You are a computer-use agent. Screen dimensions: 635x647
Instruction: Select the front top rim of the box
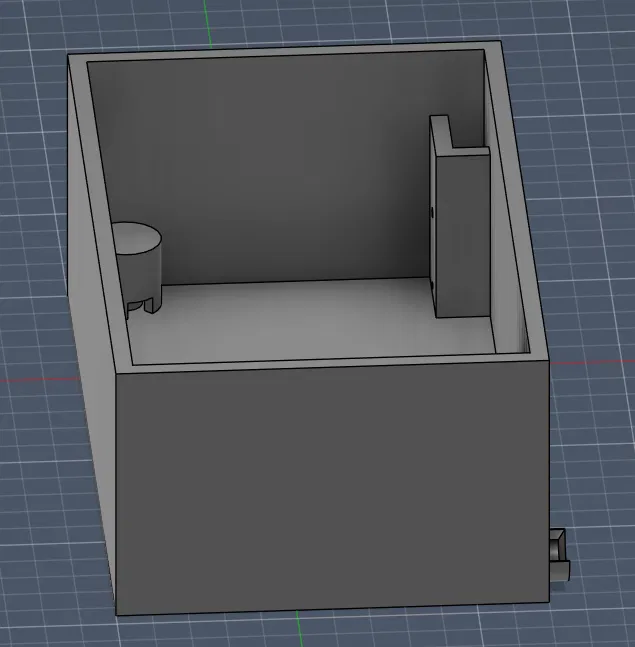[330, 362]
